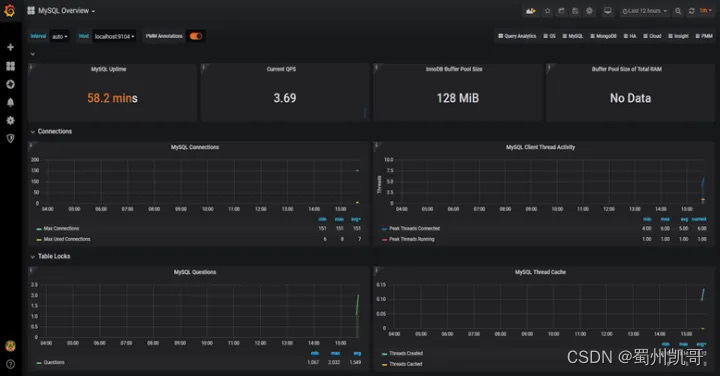Click info corner of MySQL Connections panel
Viewport: 720px width, 376px height.
point(31,145)
